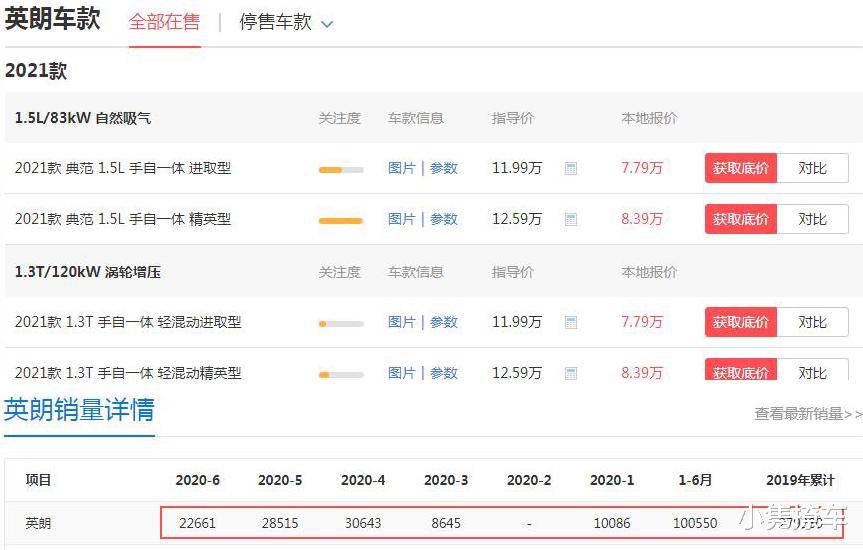Open calculator icon for 典范 1.5L 精英型
The height and width of the screenshot is (550, 863).
click(571, 220)
